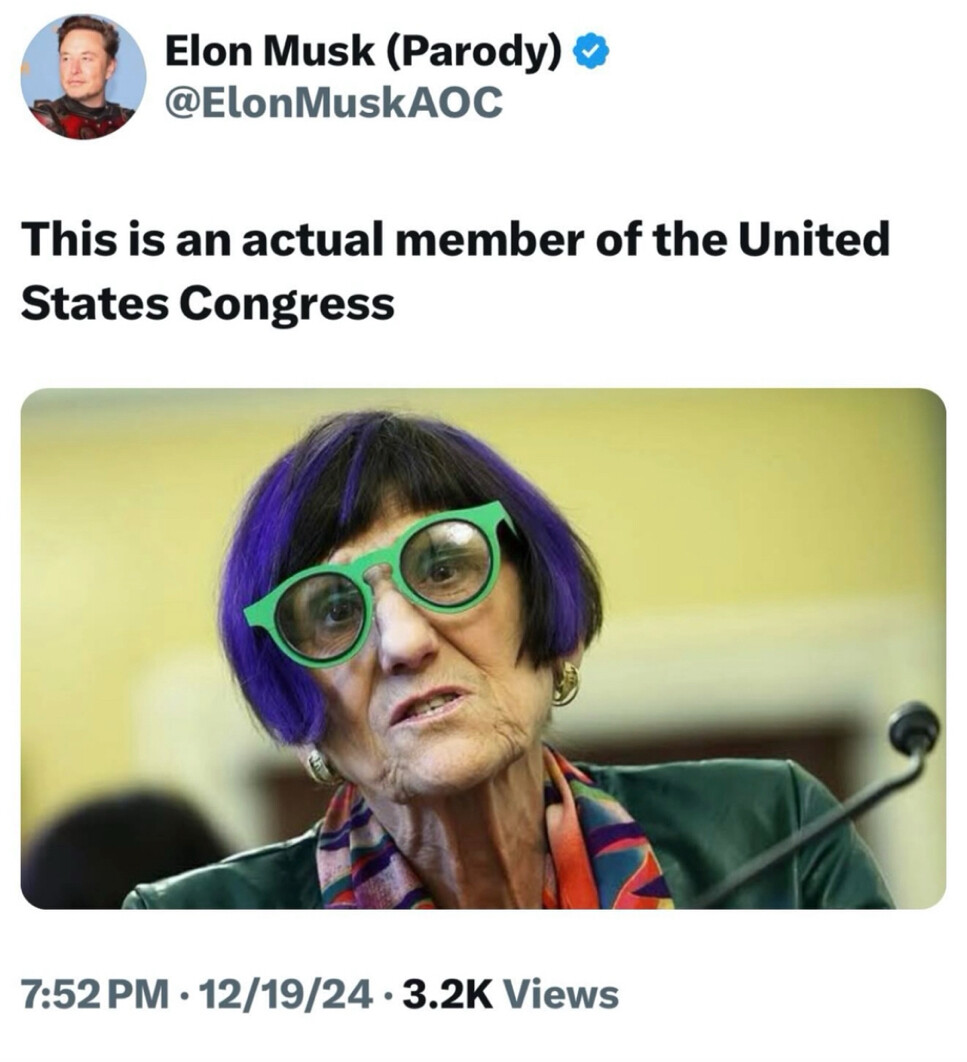Click the word "United" in the tweet

click(x=822, y=240)
